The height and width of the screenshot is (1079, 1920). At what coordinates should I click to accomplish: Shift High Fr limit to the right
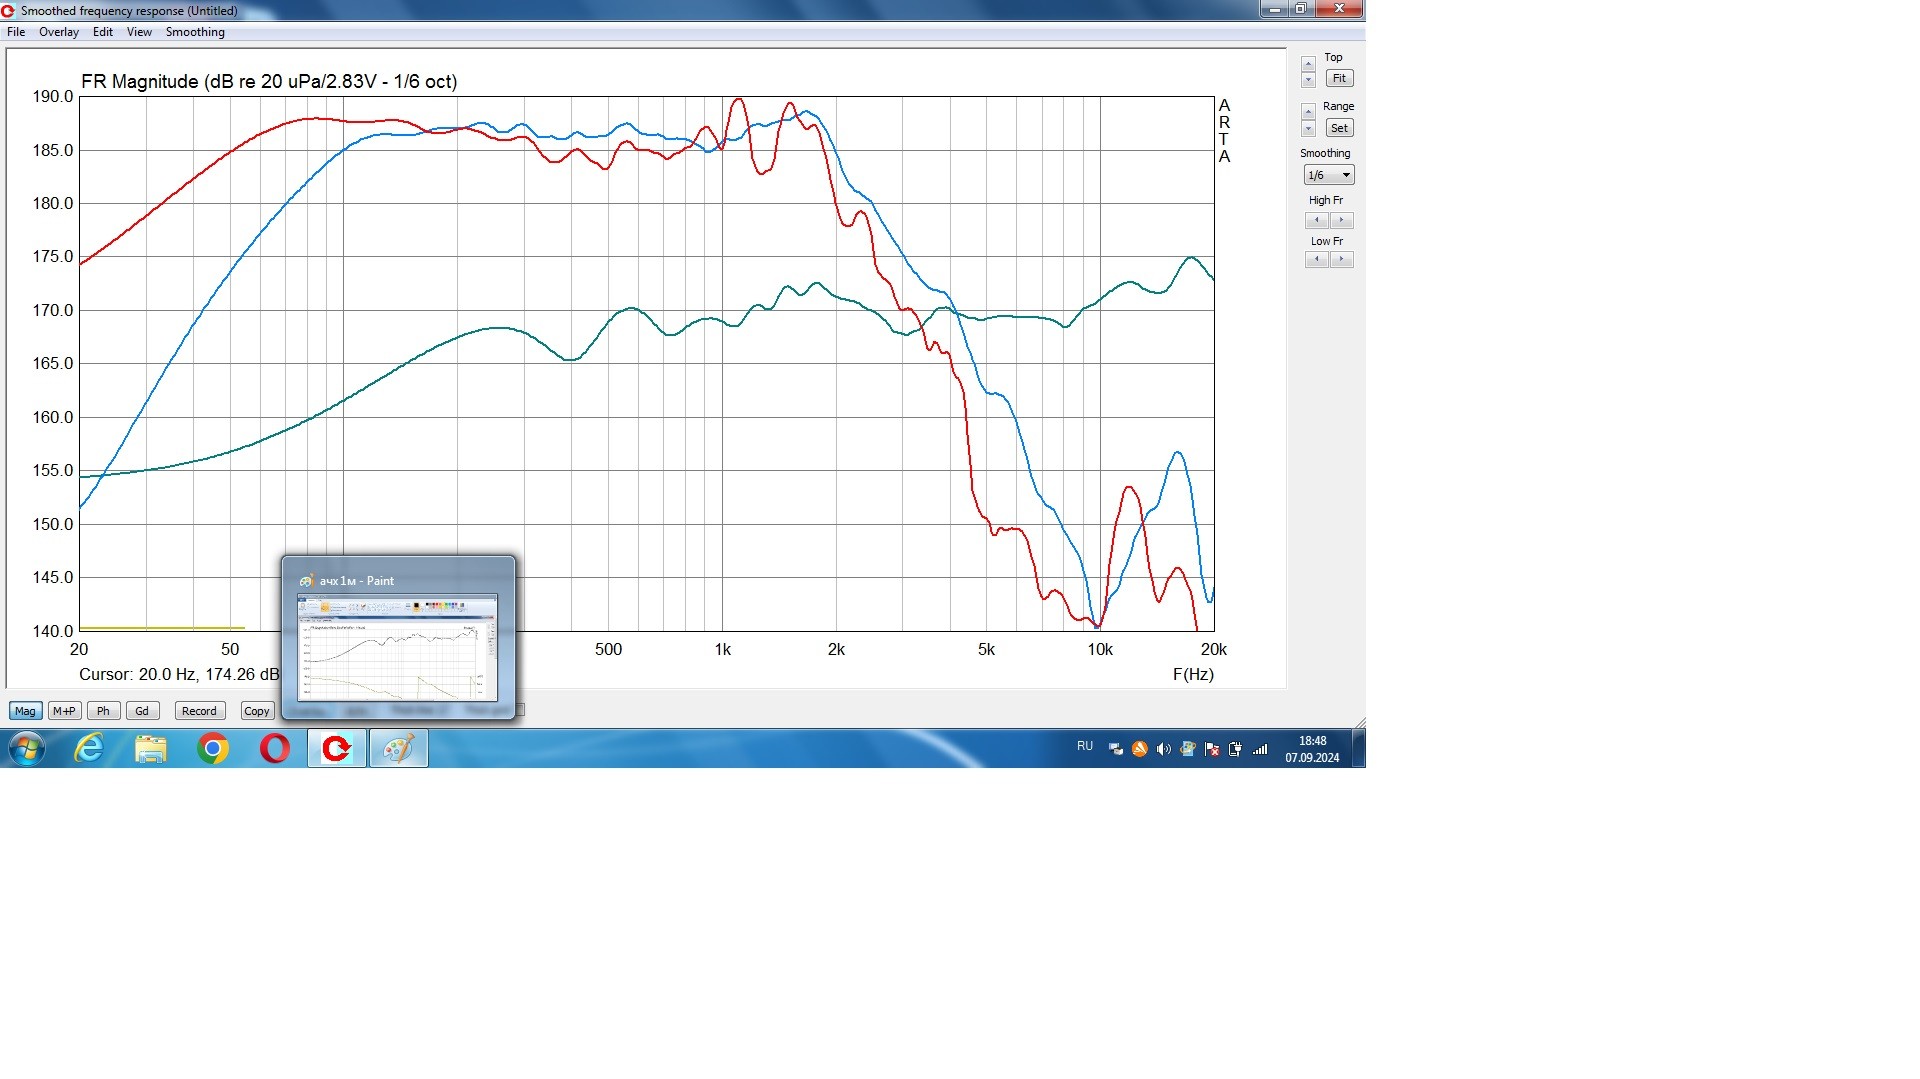1342,220
